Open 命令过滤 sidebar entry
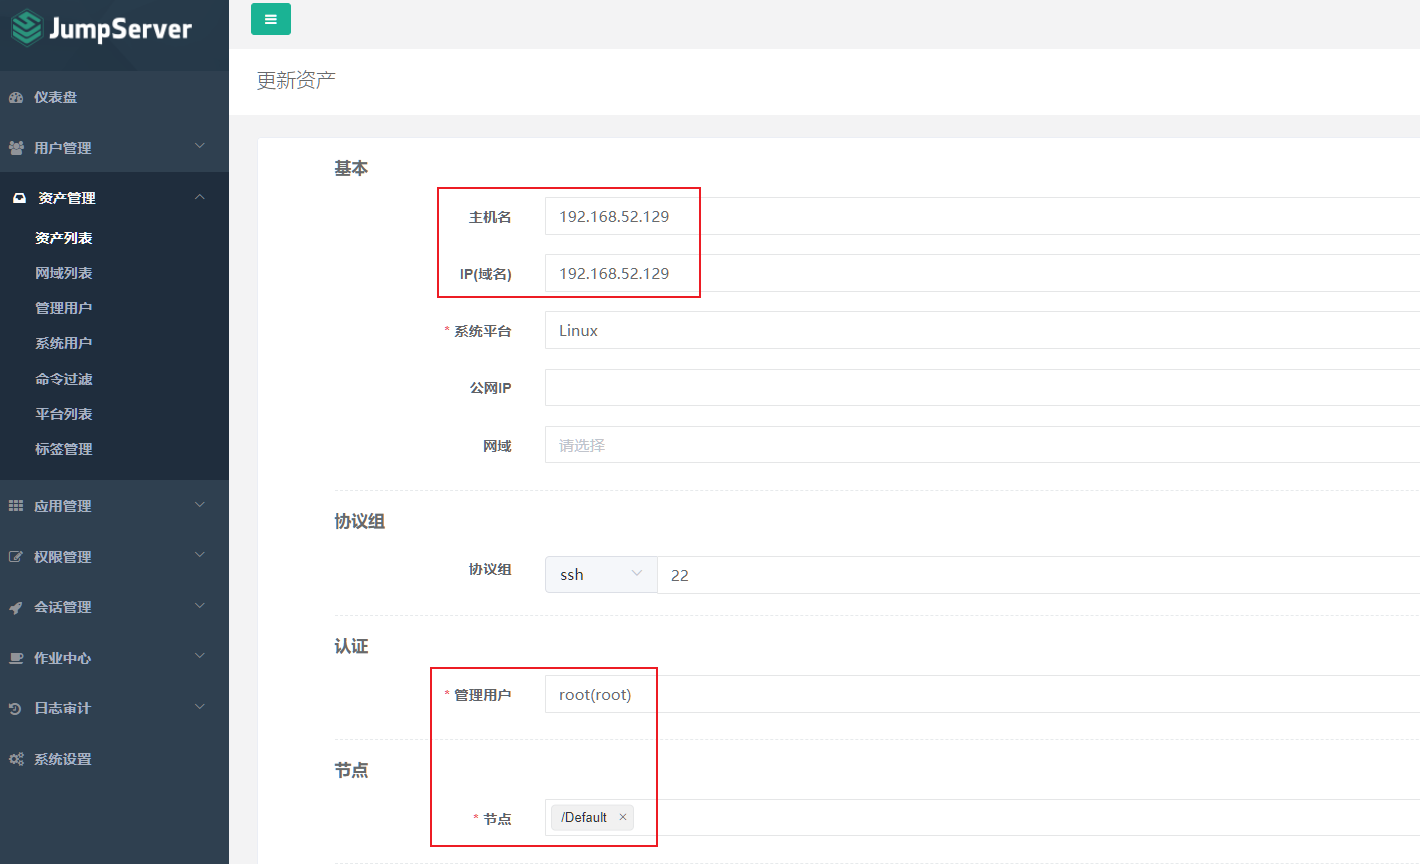 [64, 379]
